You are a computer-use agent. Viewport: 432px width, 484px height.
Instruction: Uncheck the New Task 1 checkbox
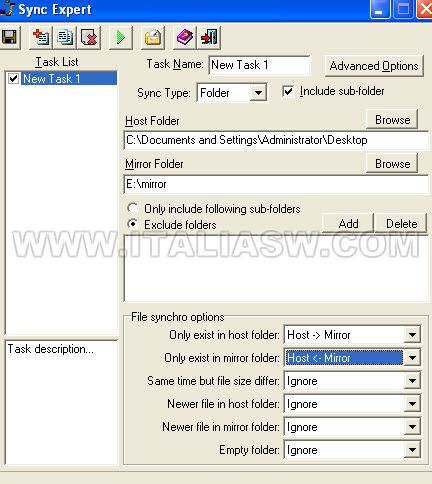13,79
